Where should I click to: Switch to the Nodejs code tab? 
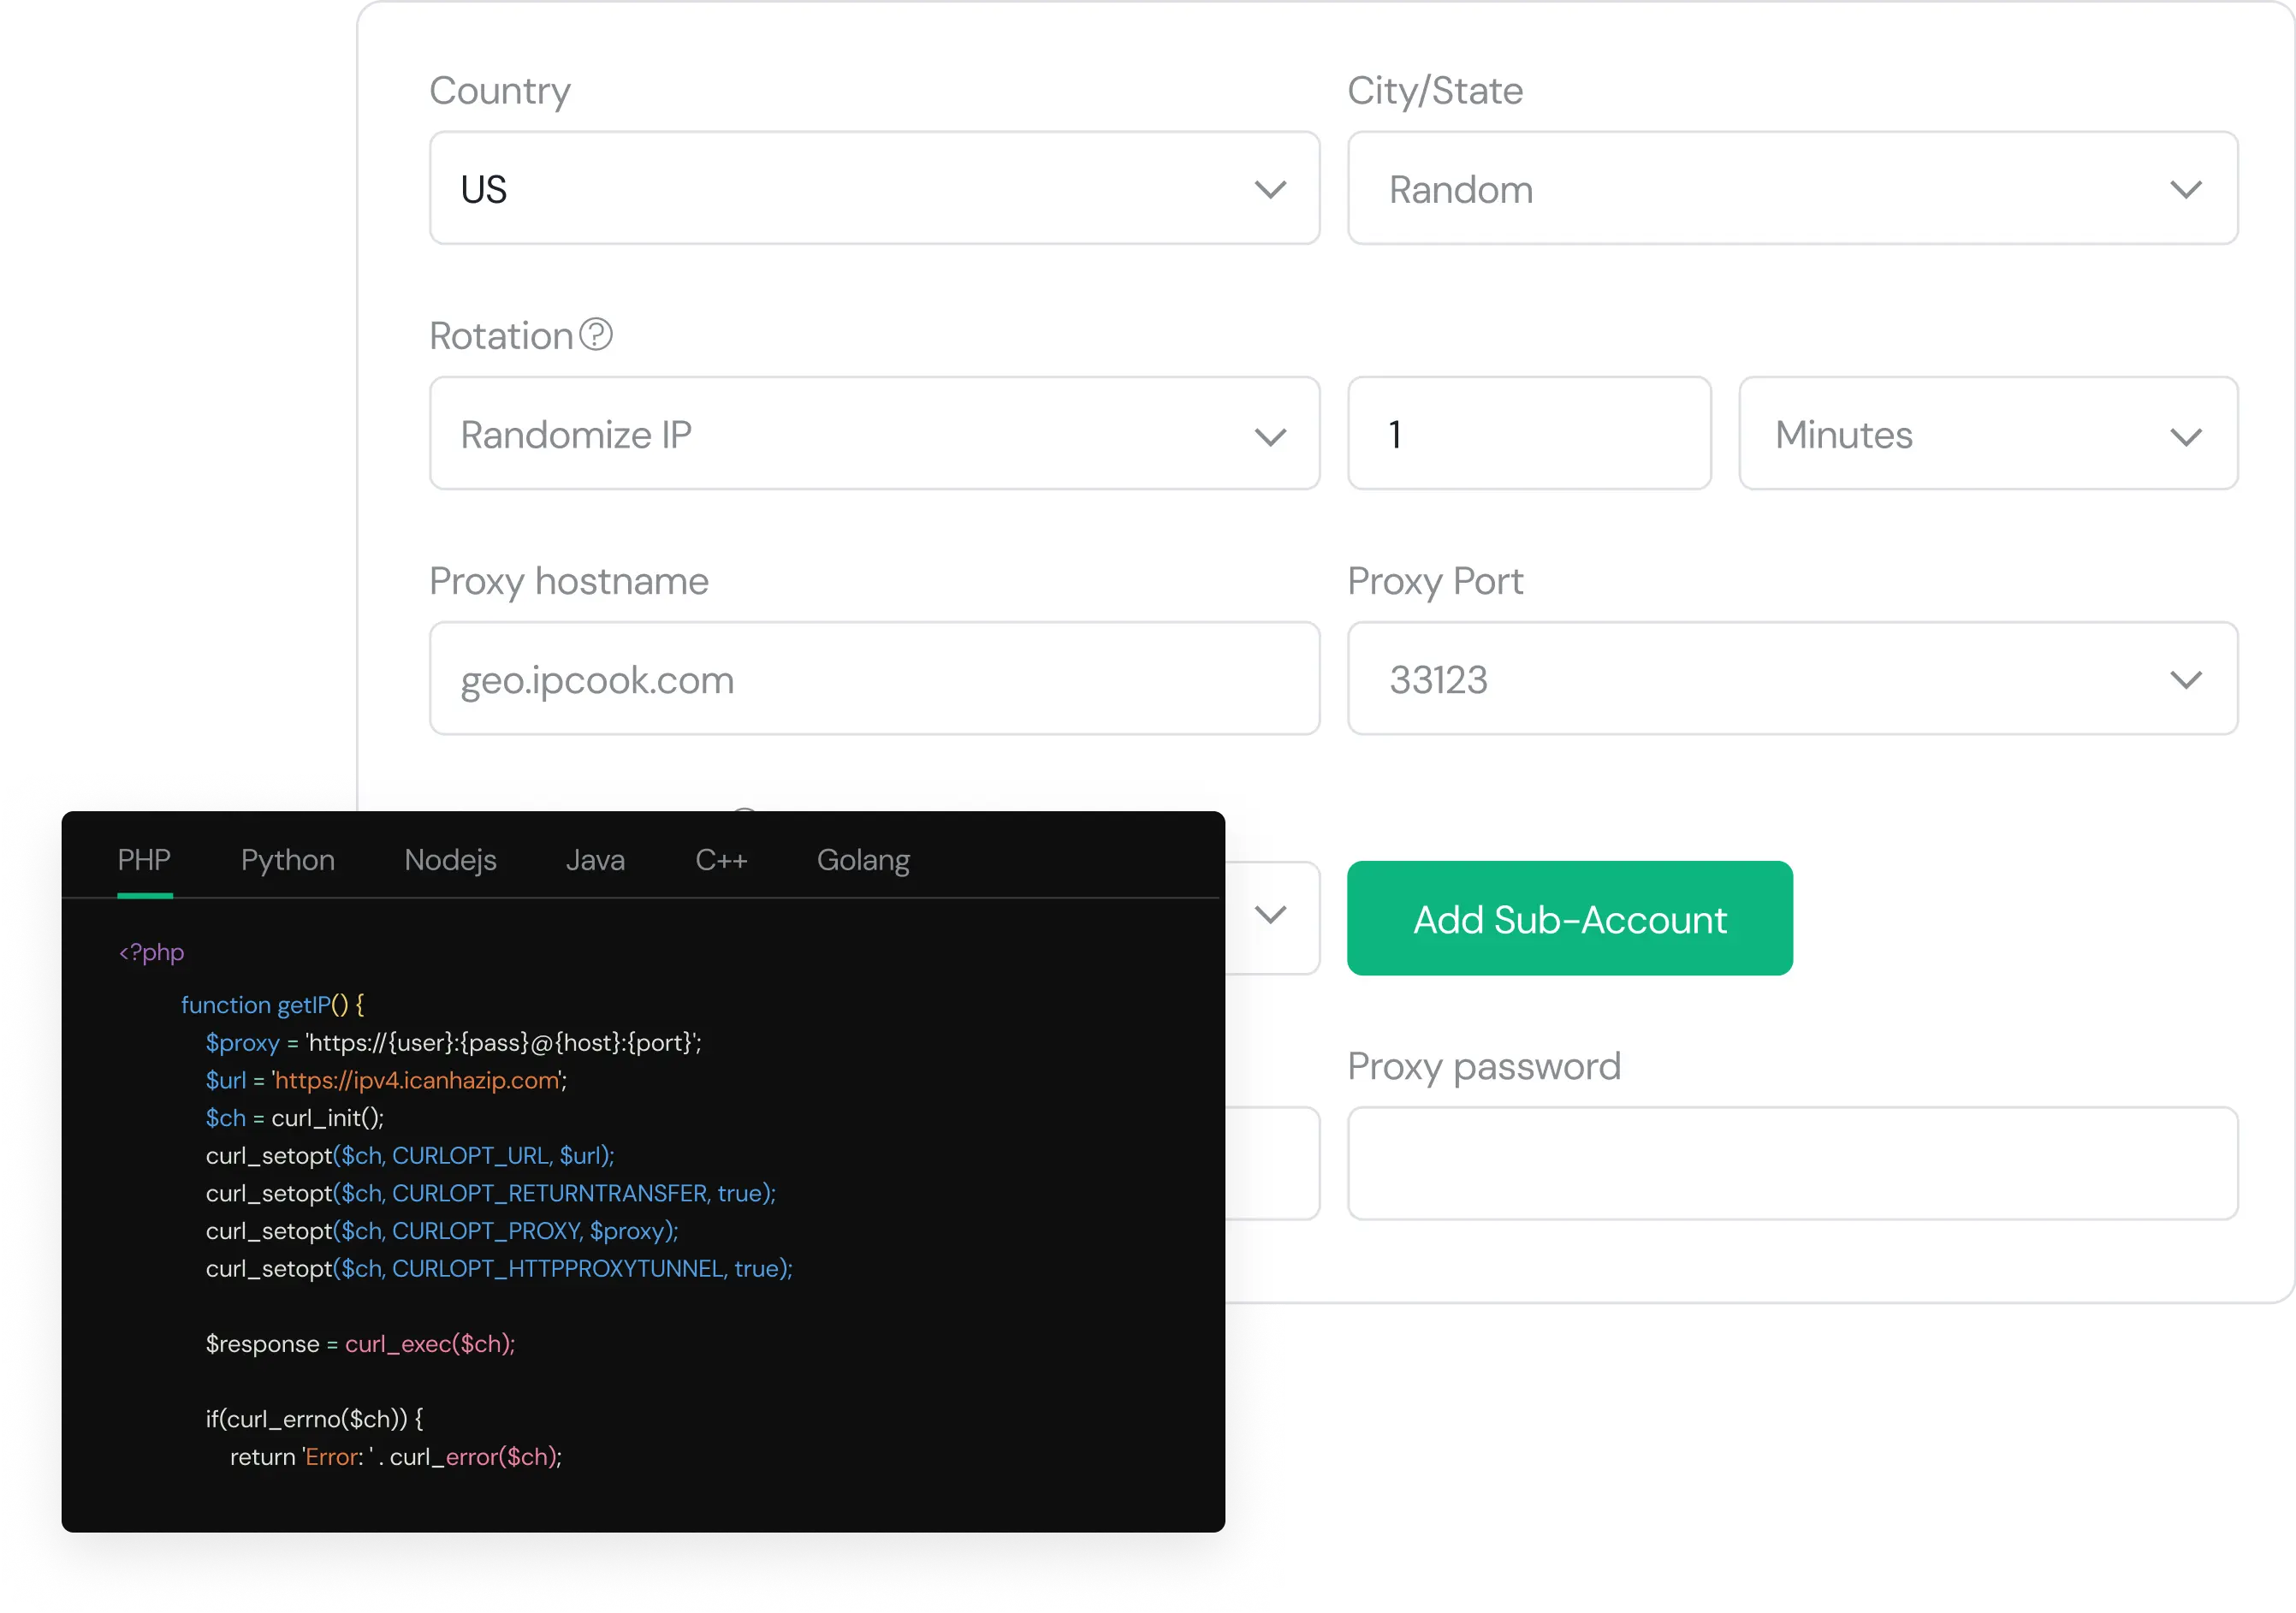click(x=450, y=860)
